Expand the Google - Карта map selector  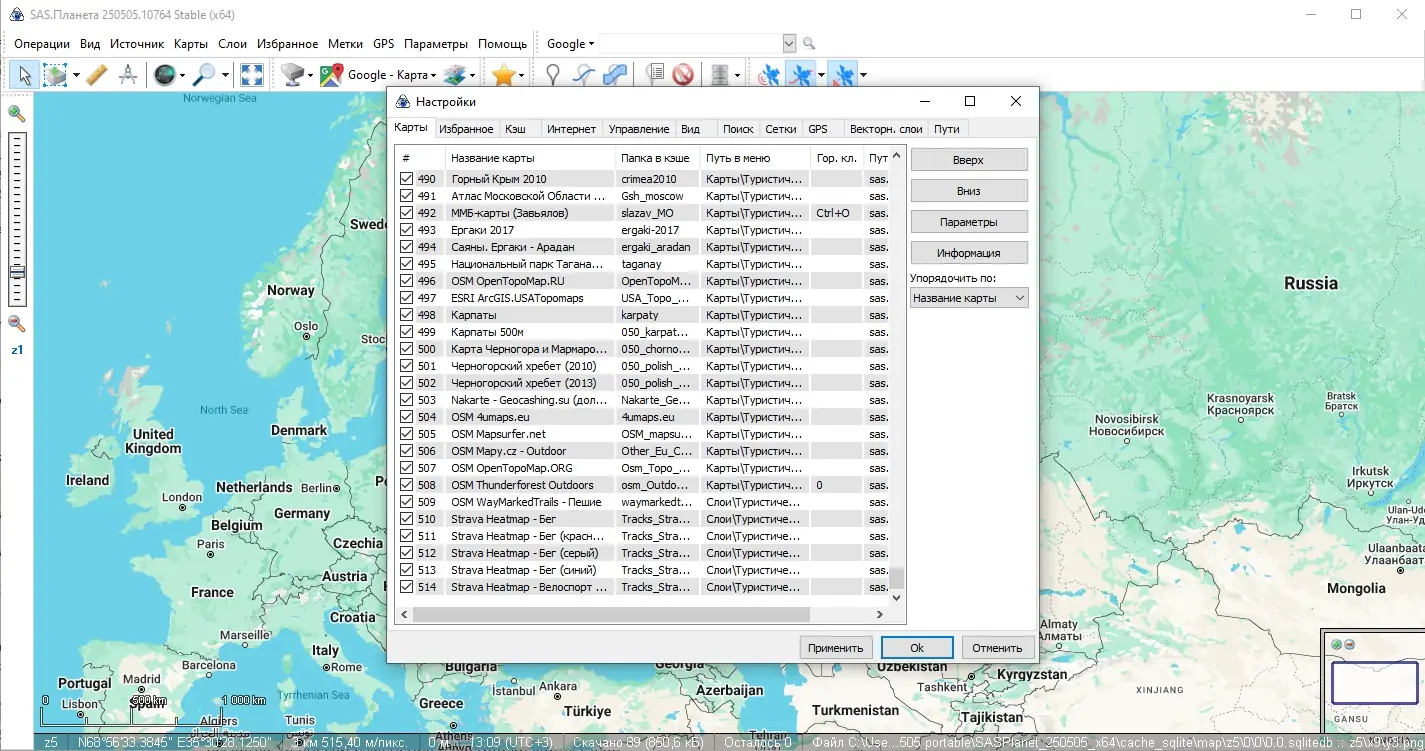point(392,75)
